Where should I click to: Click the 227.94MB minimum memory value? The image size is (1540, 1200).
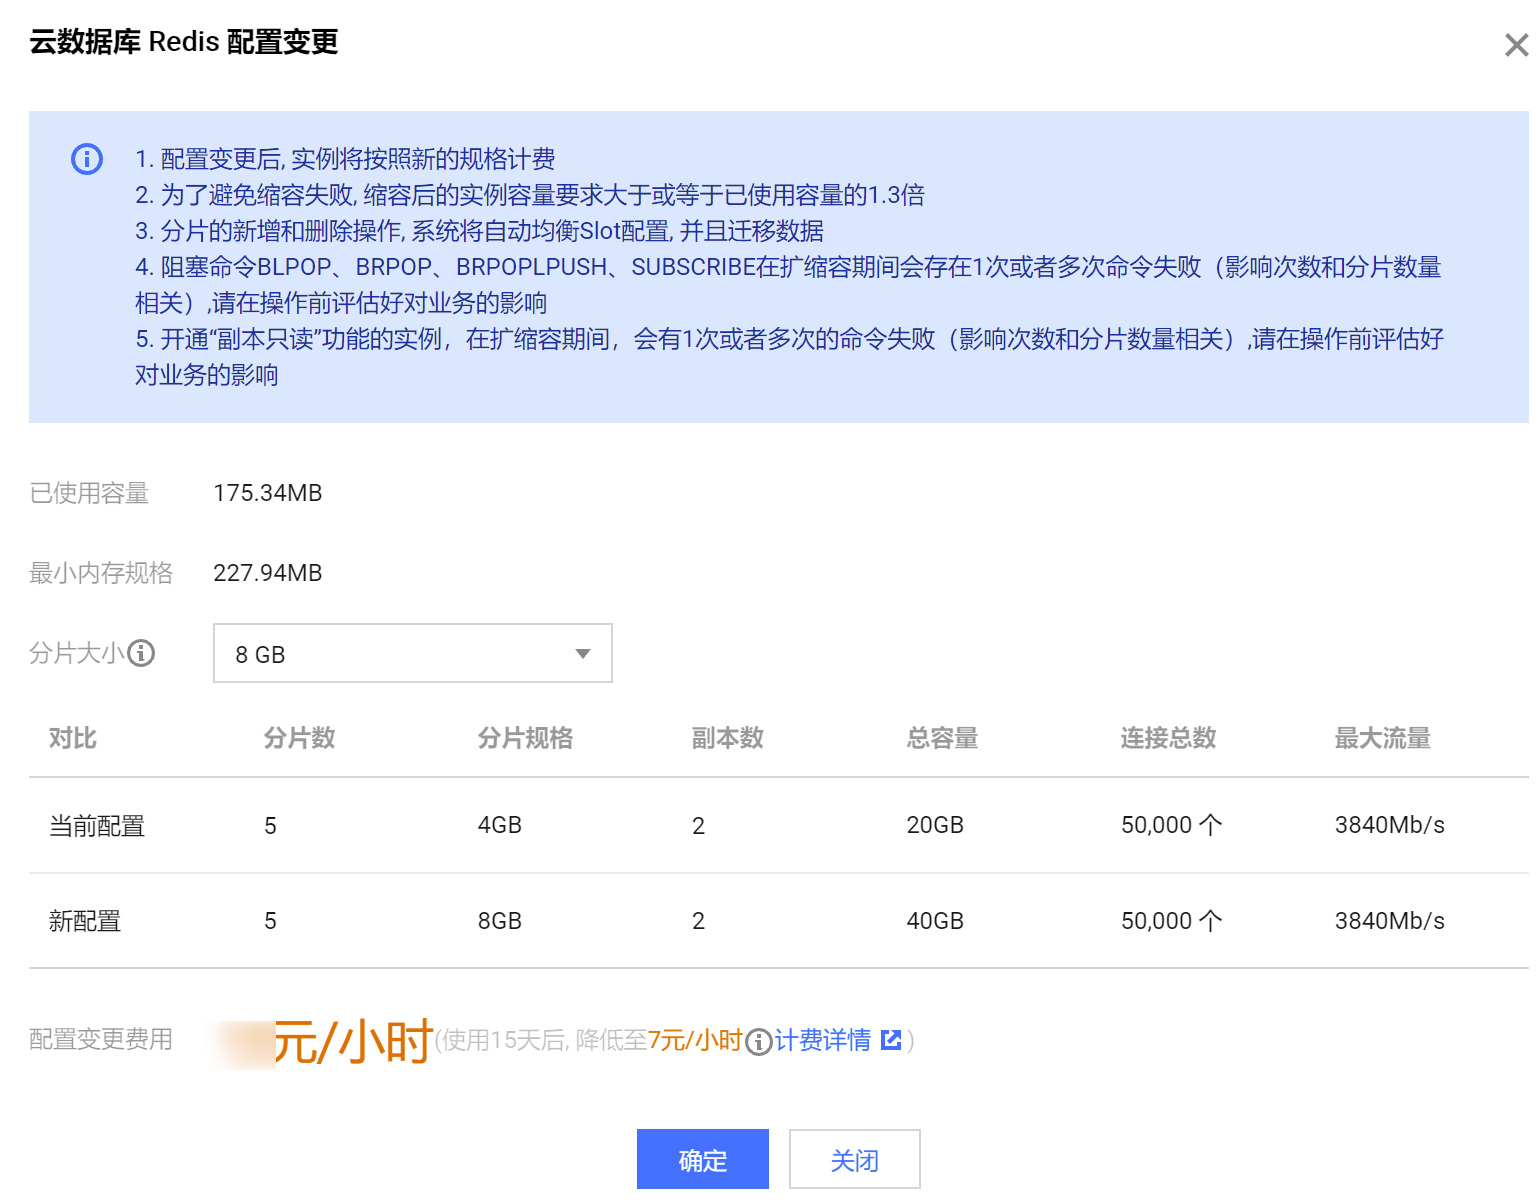click(268, 573)
